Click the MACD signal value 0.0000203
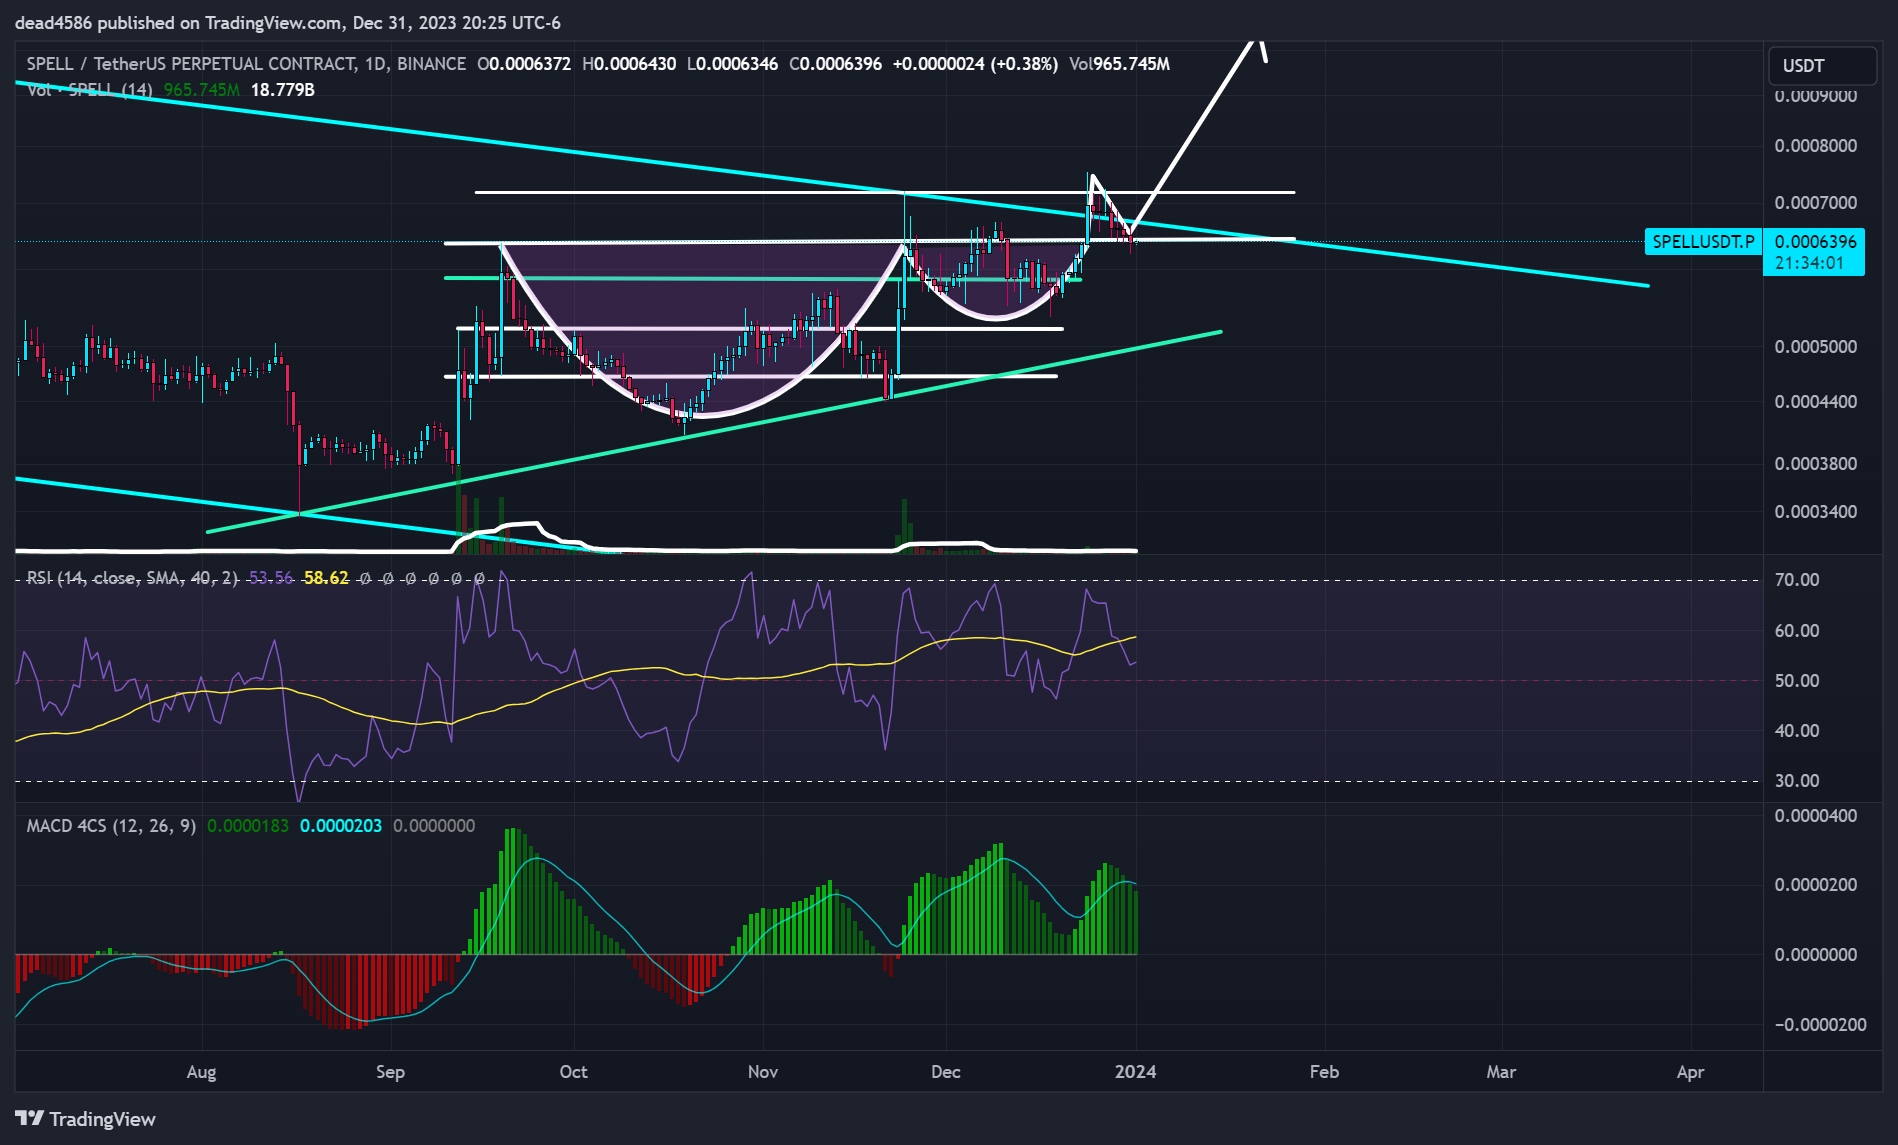Image resolution: width=1898 pixels, height=1145 pixels. pyautogui.click(x=340, y=826)
